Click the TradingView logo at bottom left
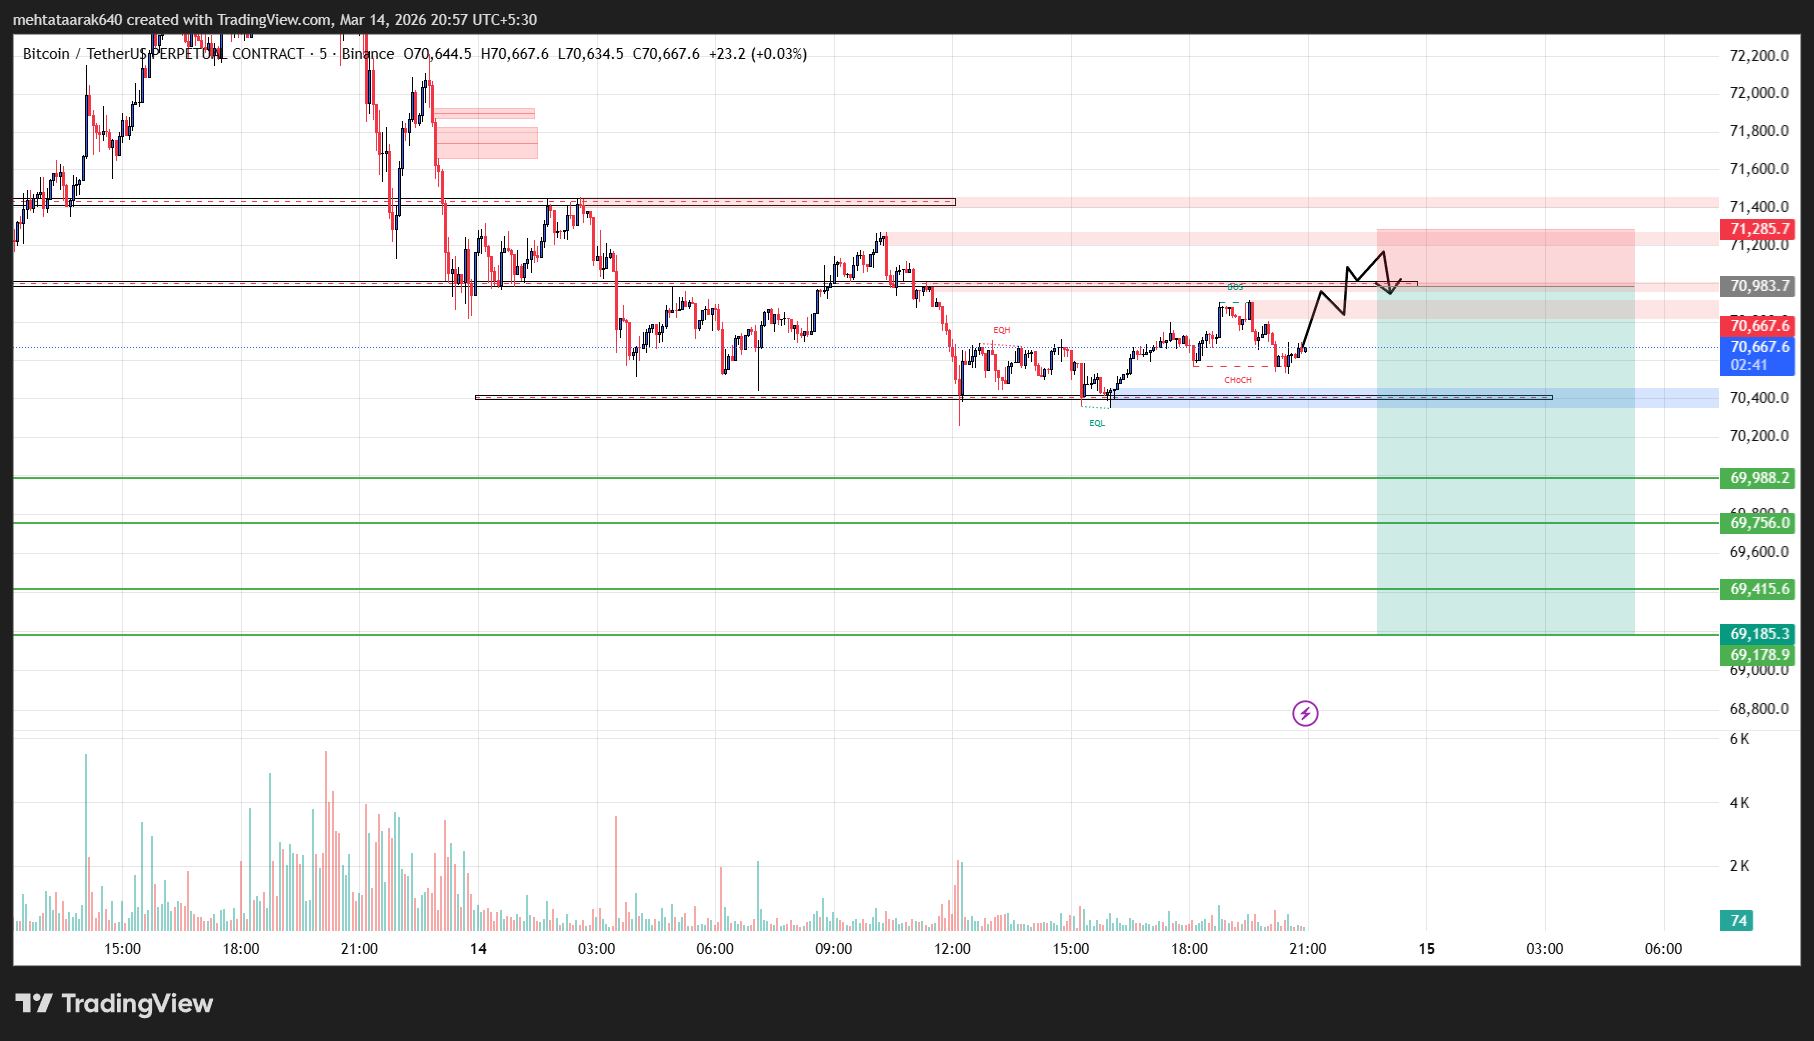Viewport: 1814px width, 1041px height. click(114, 1003)
